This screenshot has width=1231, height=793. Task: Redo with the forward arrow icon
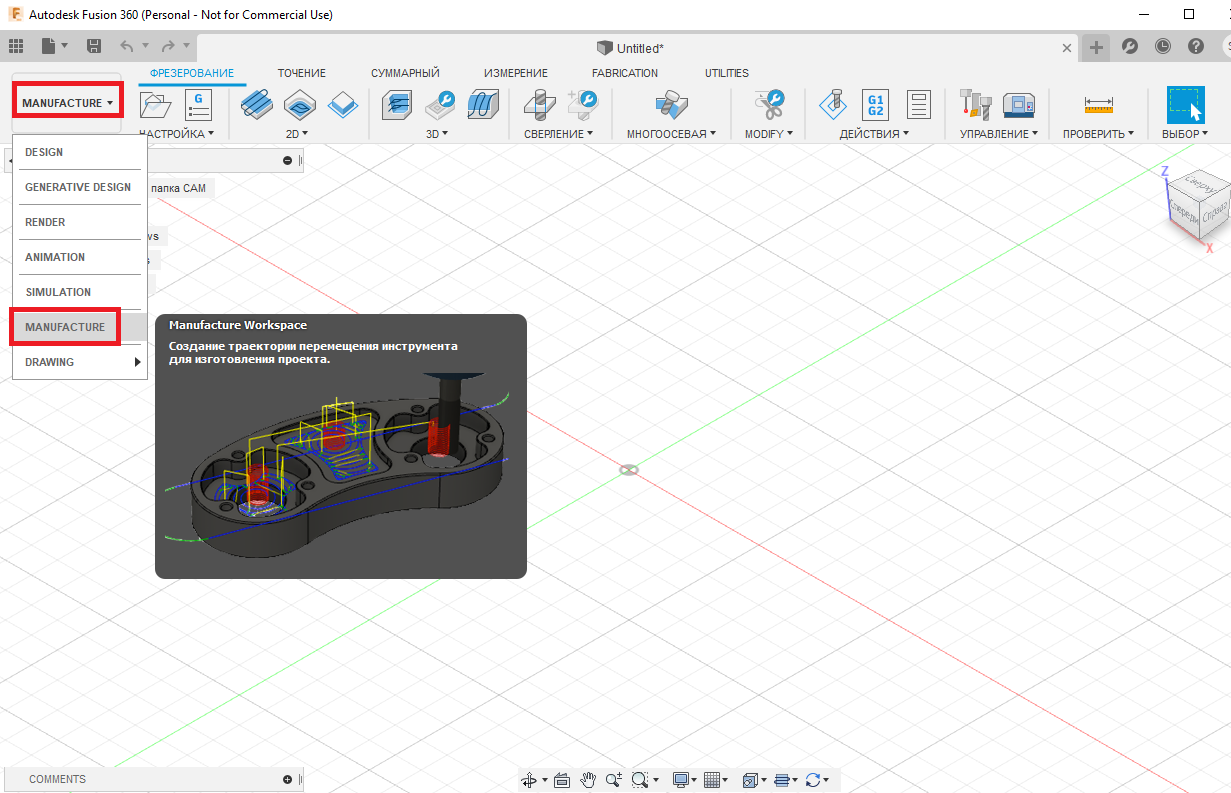tap(168, 46)
